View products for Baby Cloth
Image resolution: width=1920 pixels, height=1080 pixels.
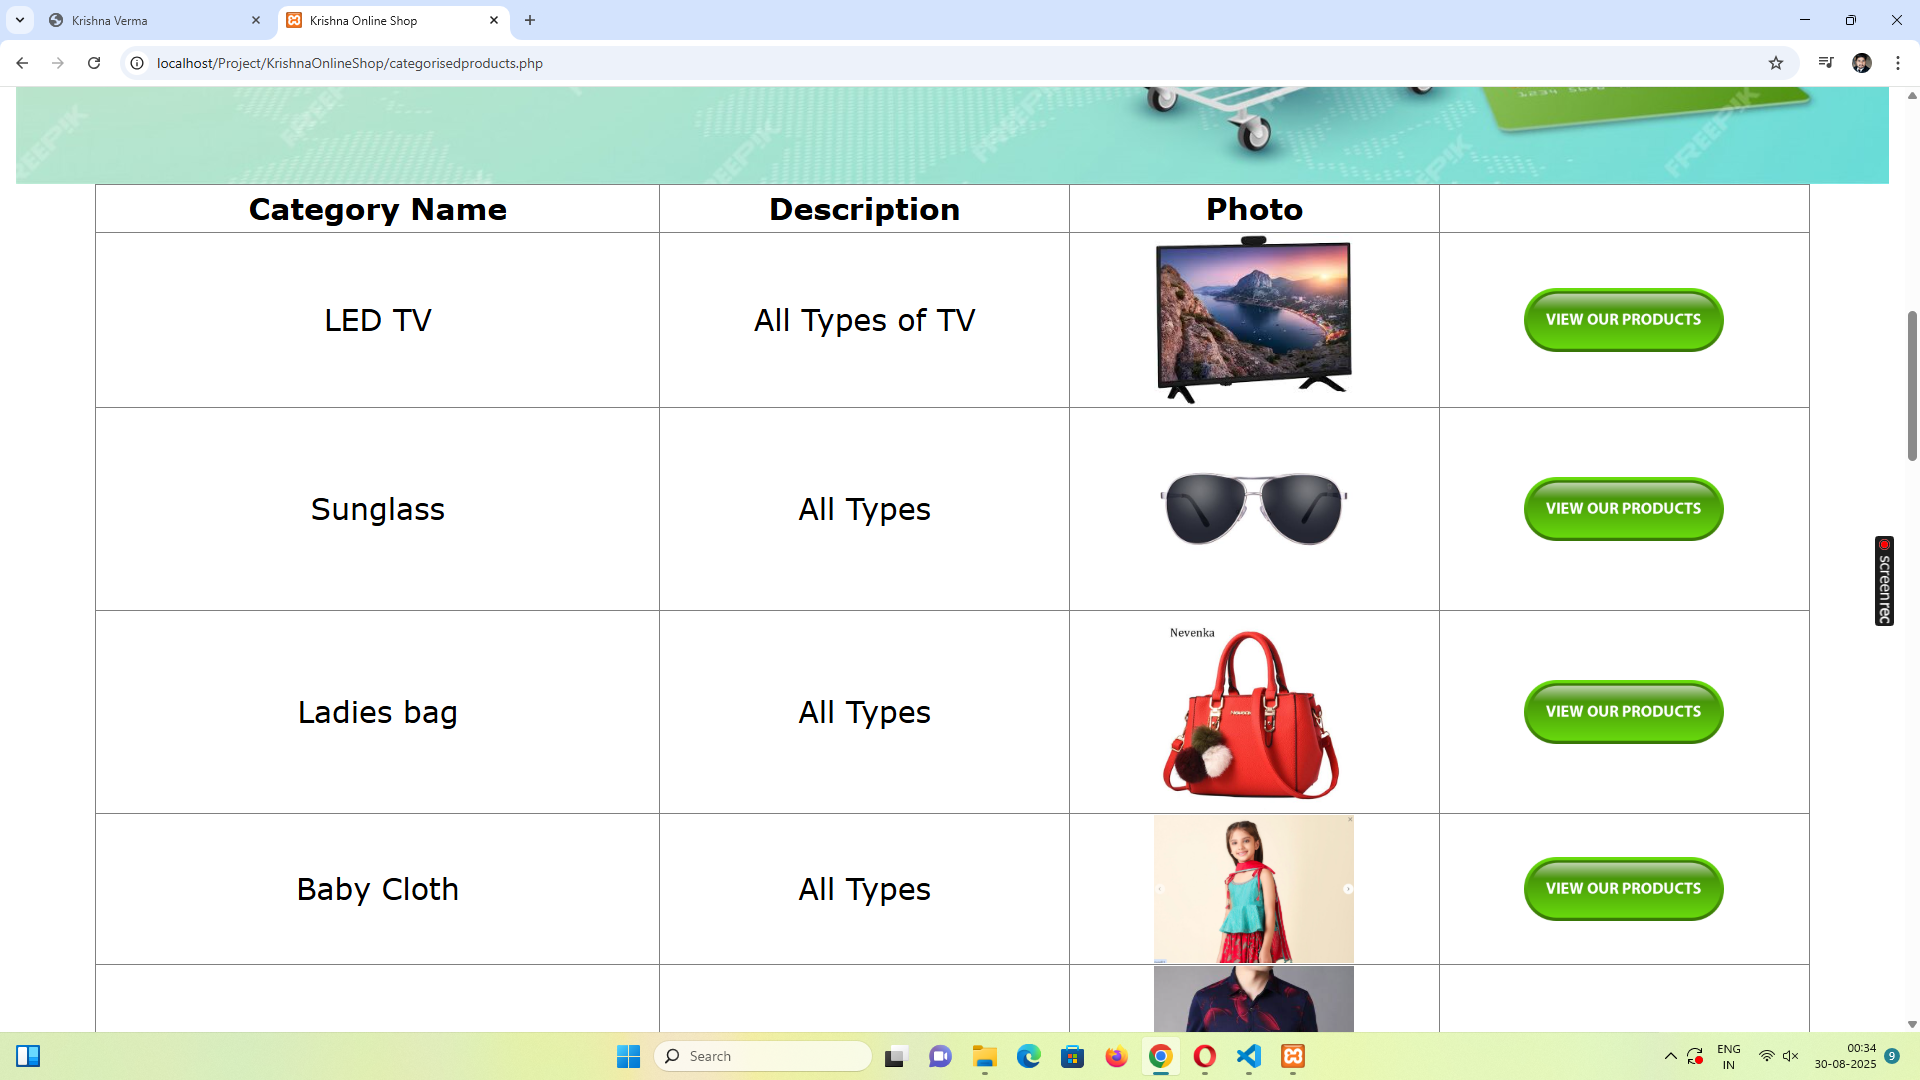tap(1623, 889)
